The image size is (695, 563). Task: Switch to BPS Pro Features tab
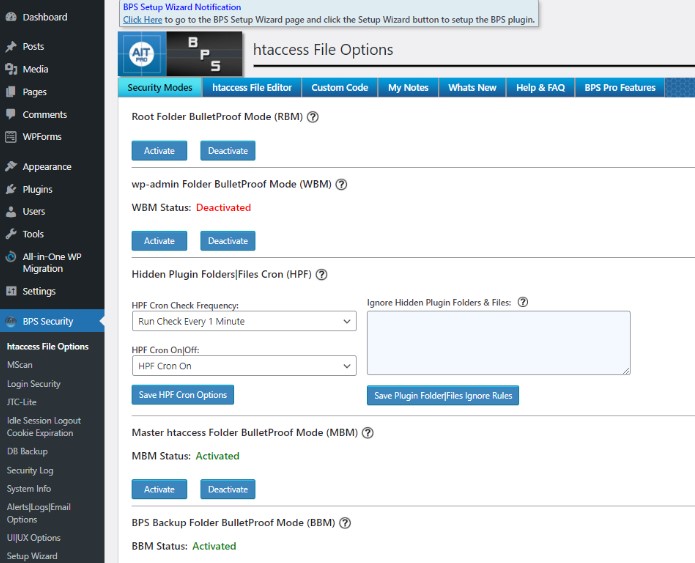620,87
